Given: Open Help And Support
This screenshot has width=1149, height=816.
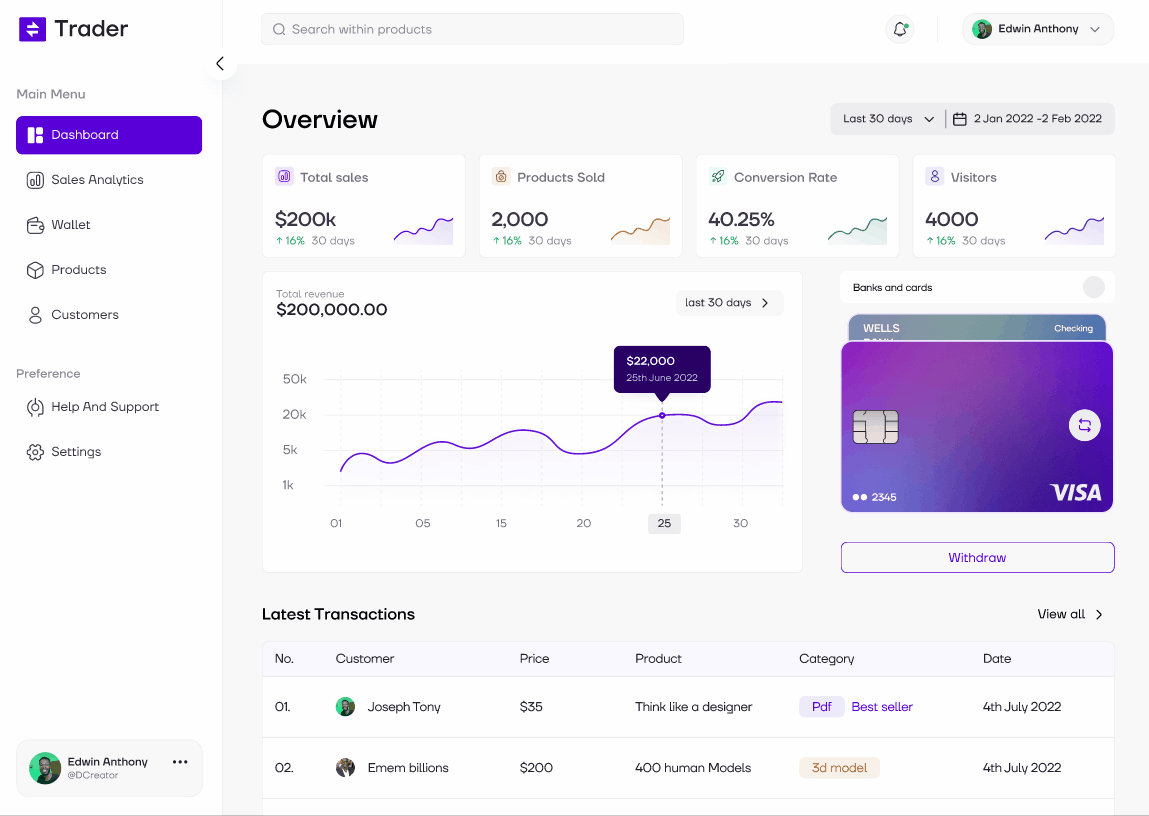Looking at the screenshot, I should pyautogui.click(x=105, y=407).
